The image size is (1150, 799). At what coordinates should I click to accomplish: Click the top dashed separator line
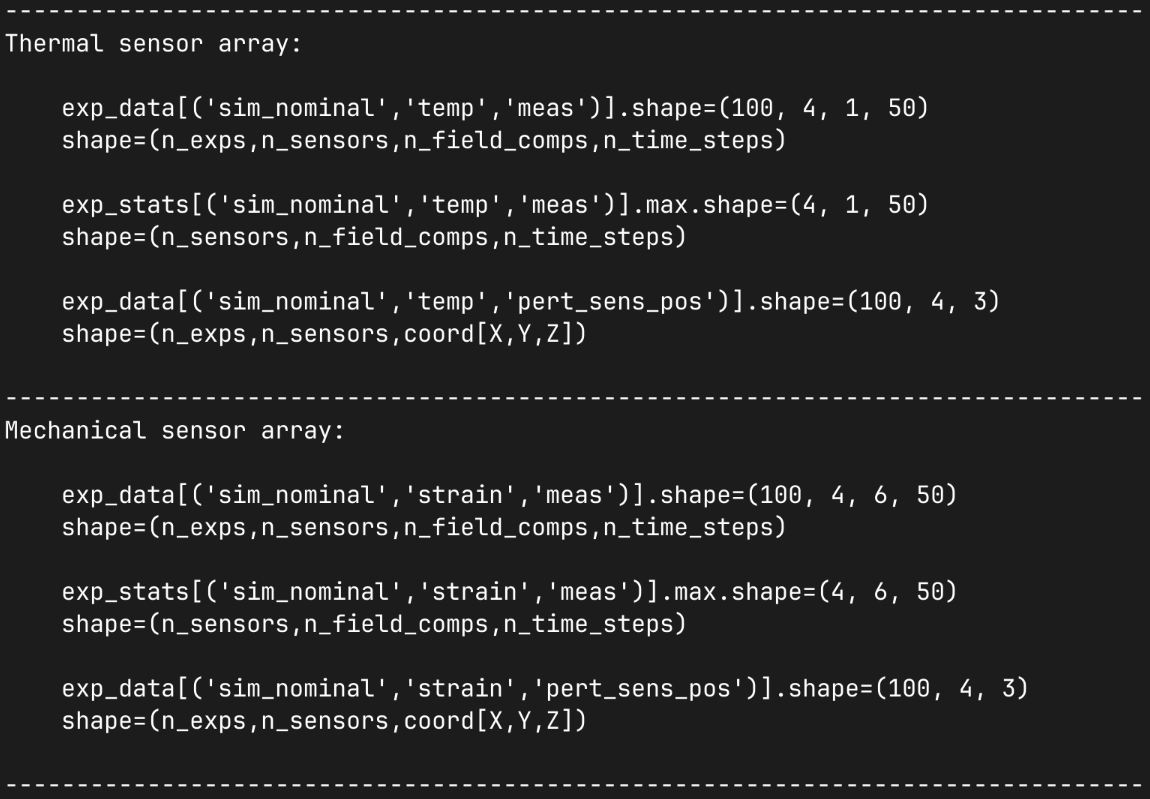coord(575,11)
